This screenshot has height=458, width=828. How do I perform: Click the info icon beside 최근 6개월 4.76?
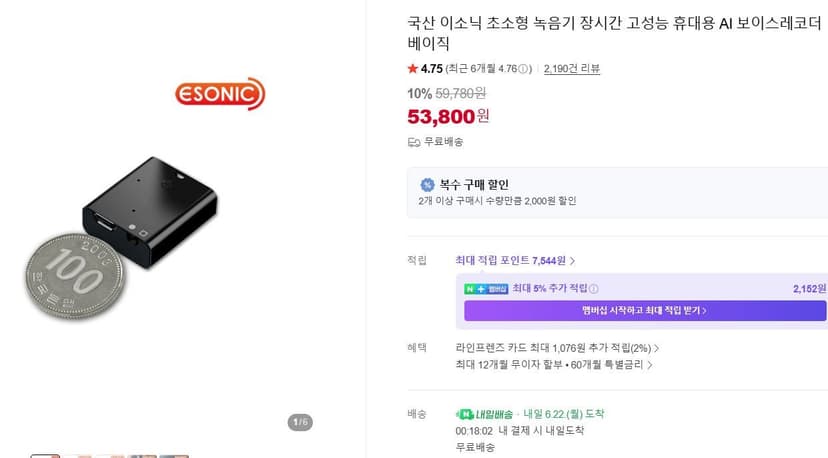(x=523, y=69)
